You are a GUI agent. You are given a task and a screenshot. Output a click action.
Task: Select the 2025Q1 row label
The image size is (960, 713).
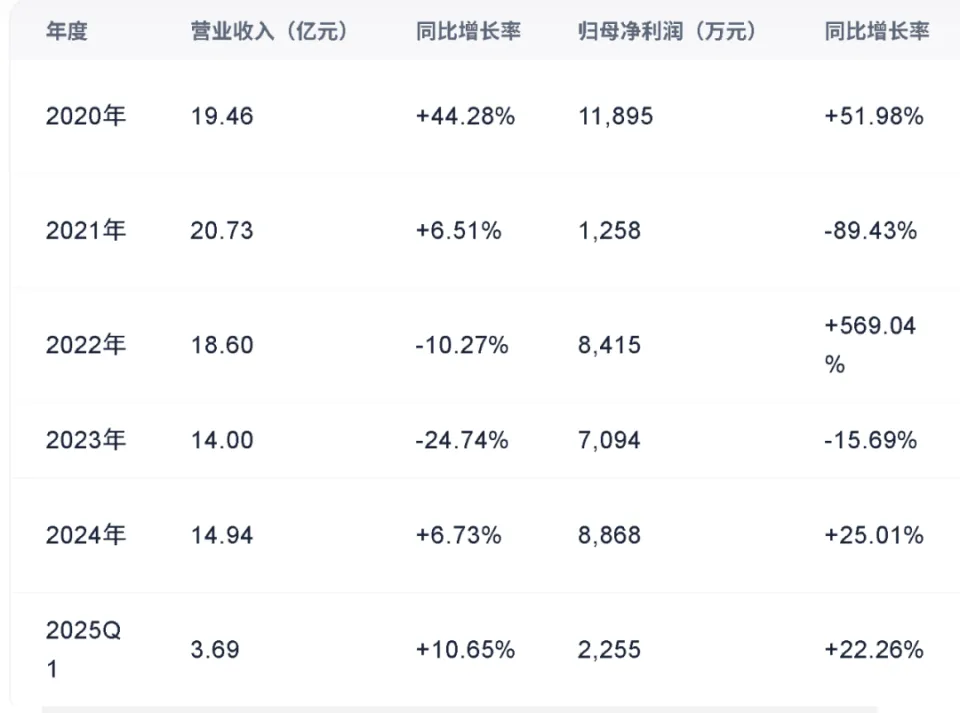click(x=82, y=650)
